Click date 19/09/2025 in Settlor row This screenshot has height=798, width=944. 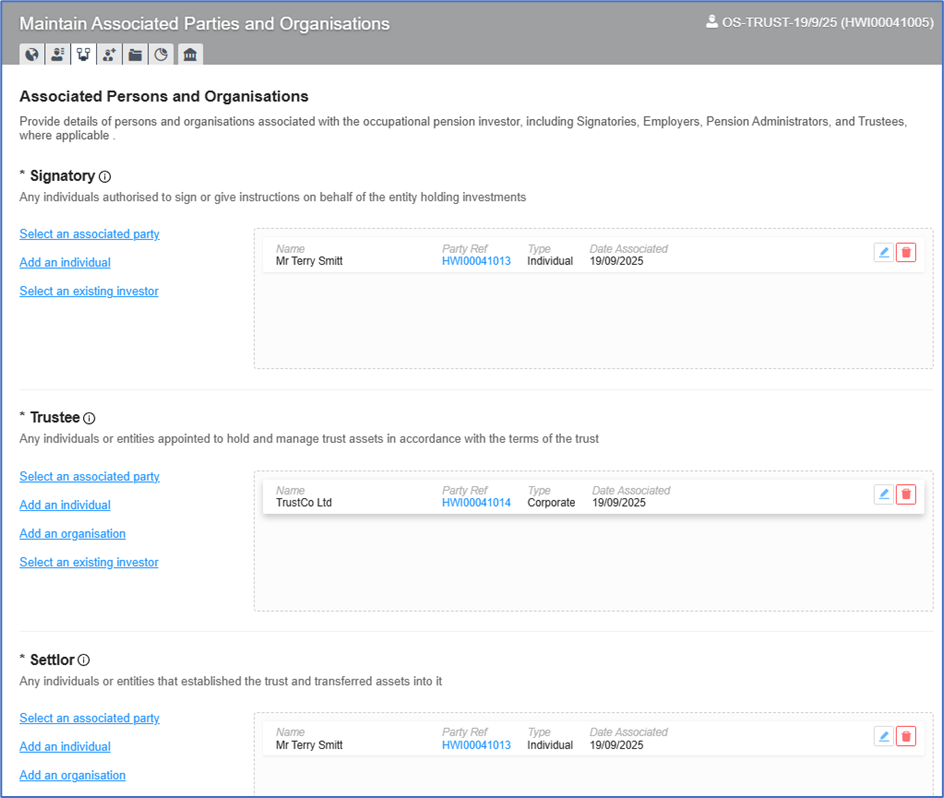pos(616,745)
